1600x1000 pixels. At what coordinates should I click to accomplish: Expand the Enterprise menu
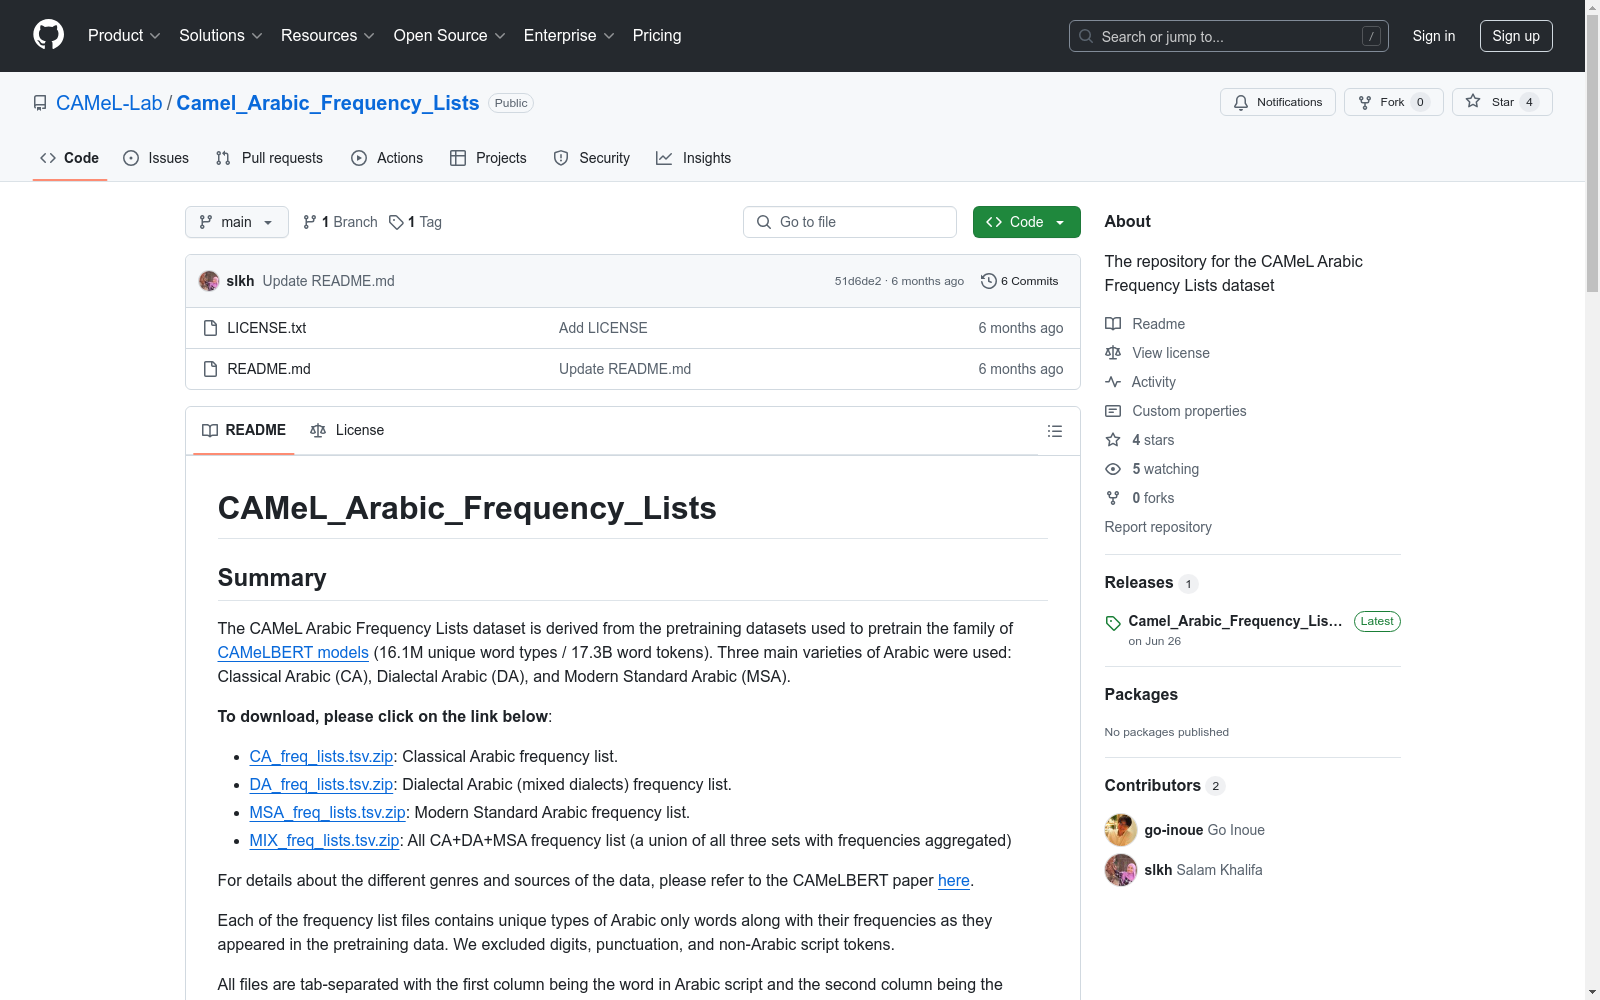point(569,35)
